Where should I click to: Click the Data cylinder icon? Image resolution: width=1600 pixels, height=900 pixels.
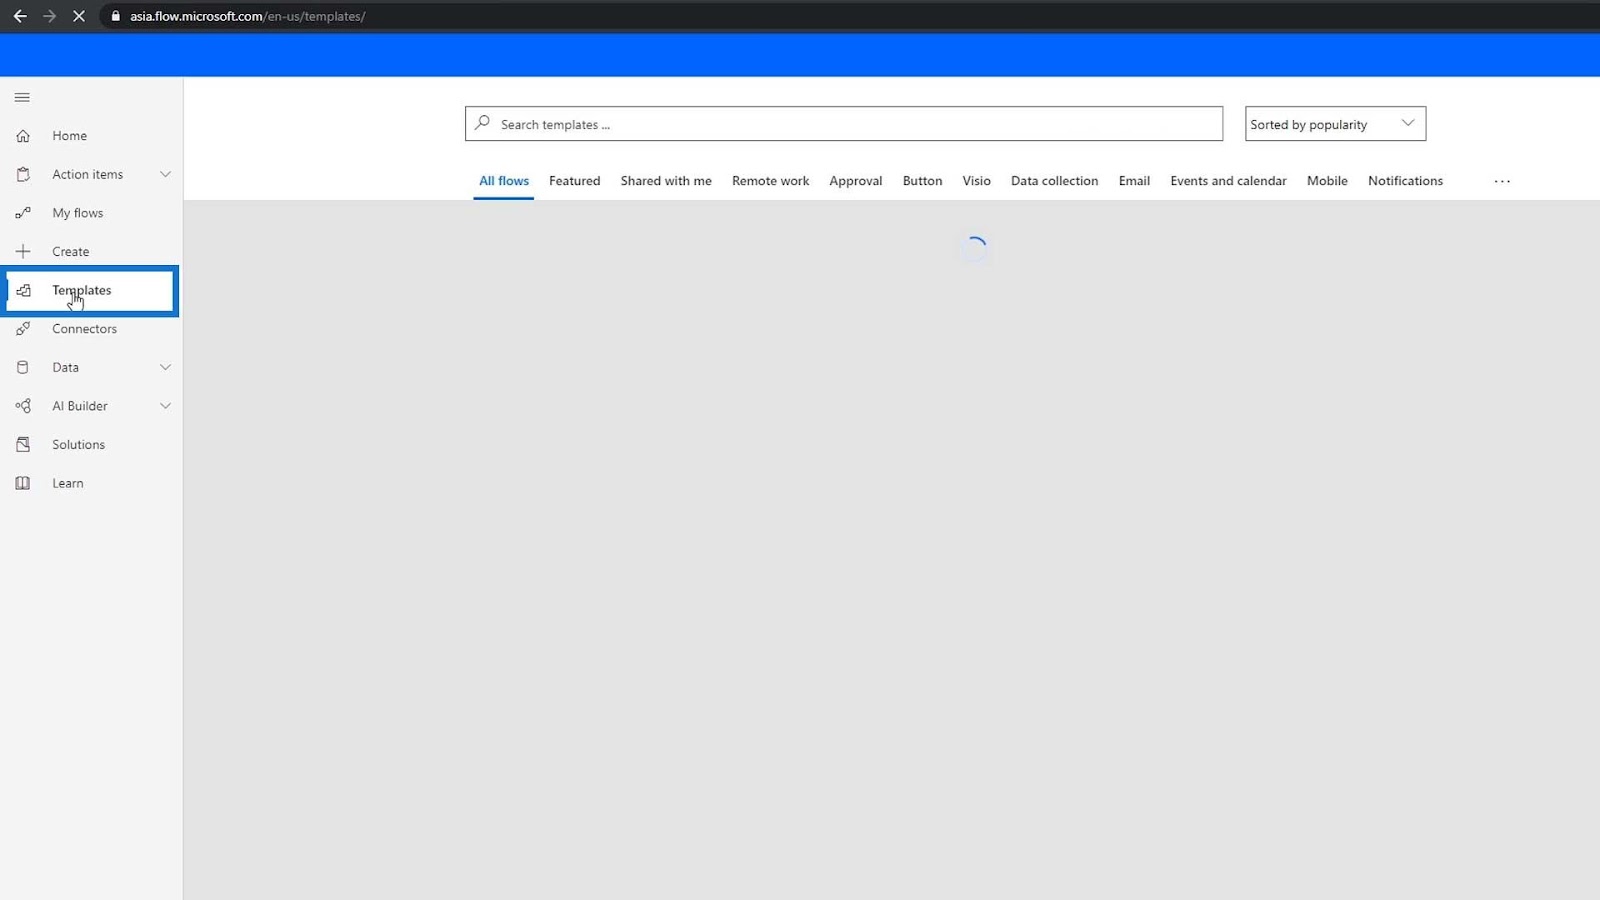23,367
